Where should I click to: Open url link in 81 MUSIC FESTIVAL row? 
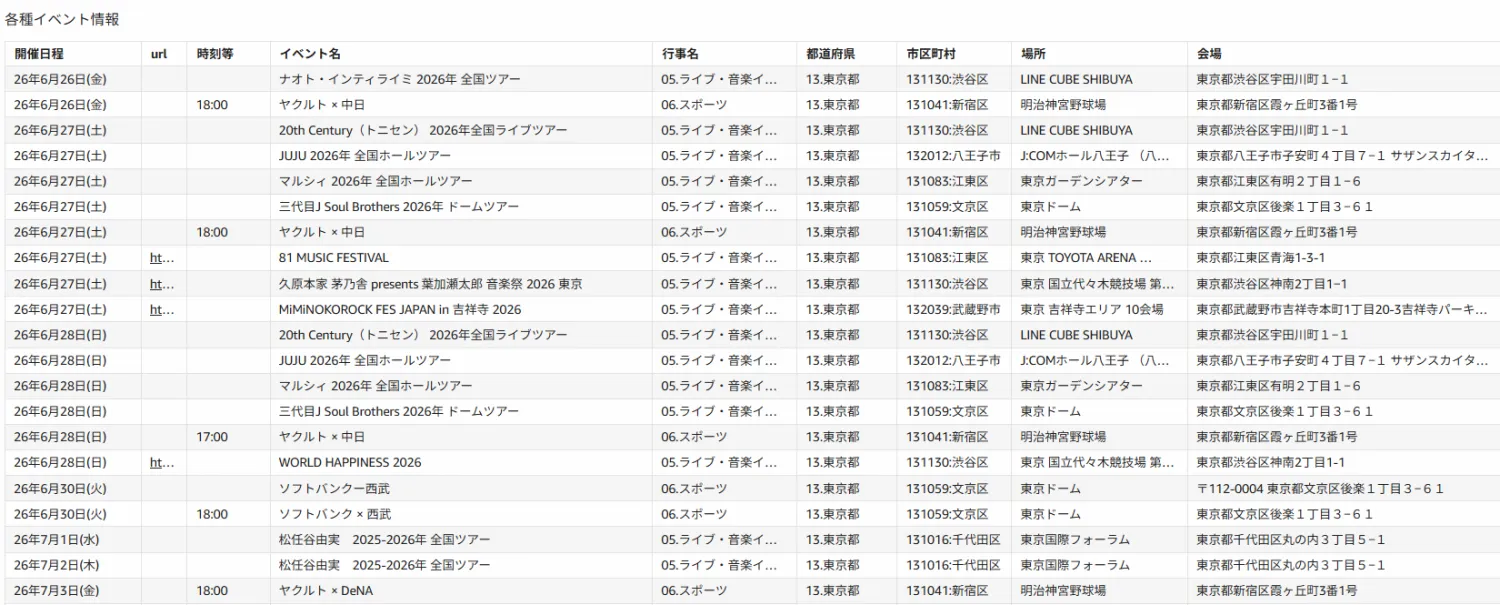(x=162, y=258)
